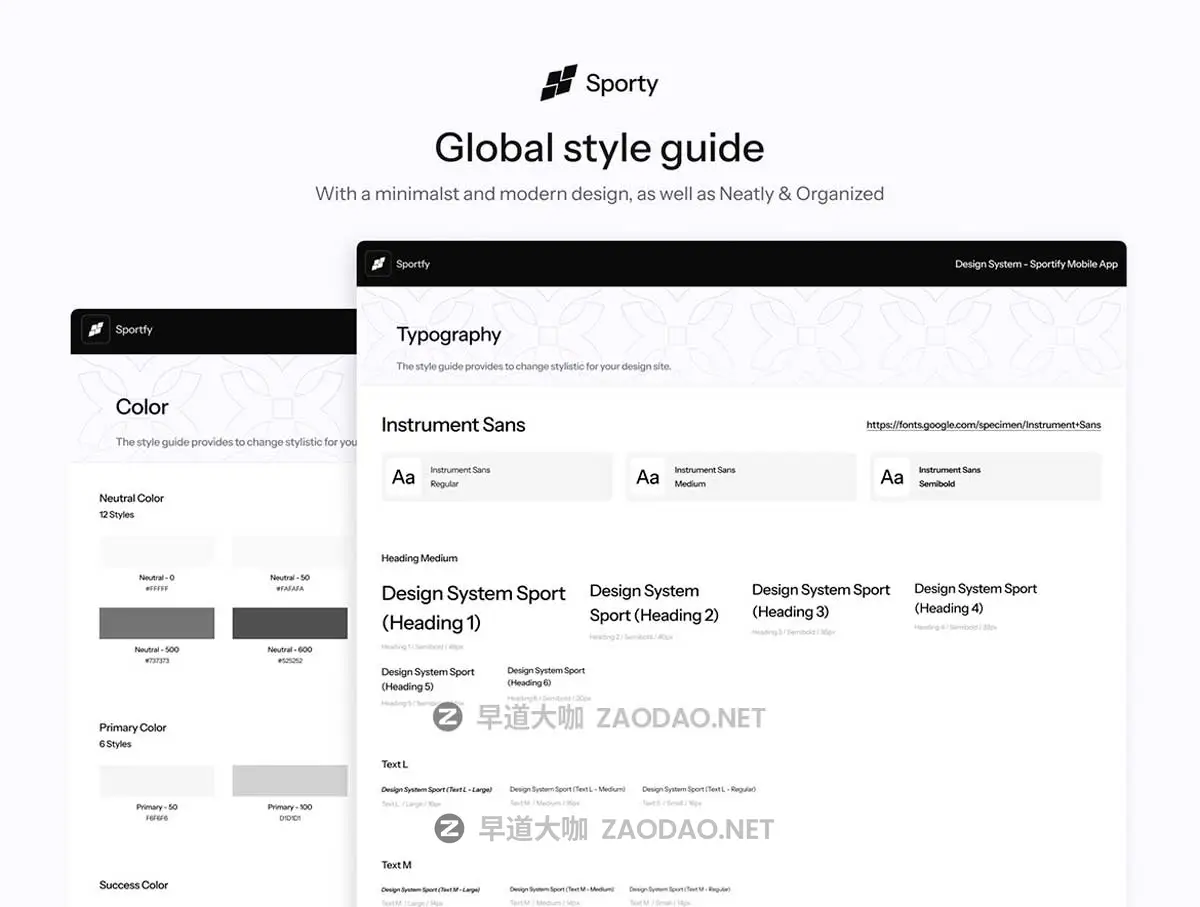Open the Instrument Sans Google Fonts link
The image size is (1200, 907).
[983, 424]
